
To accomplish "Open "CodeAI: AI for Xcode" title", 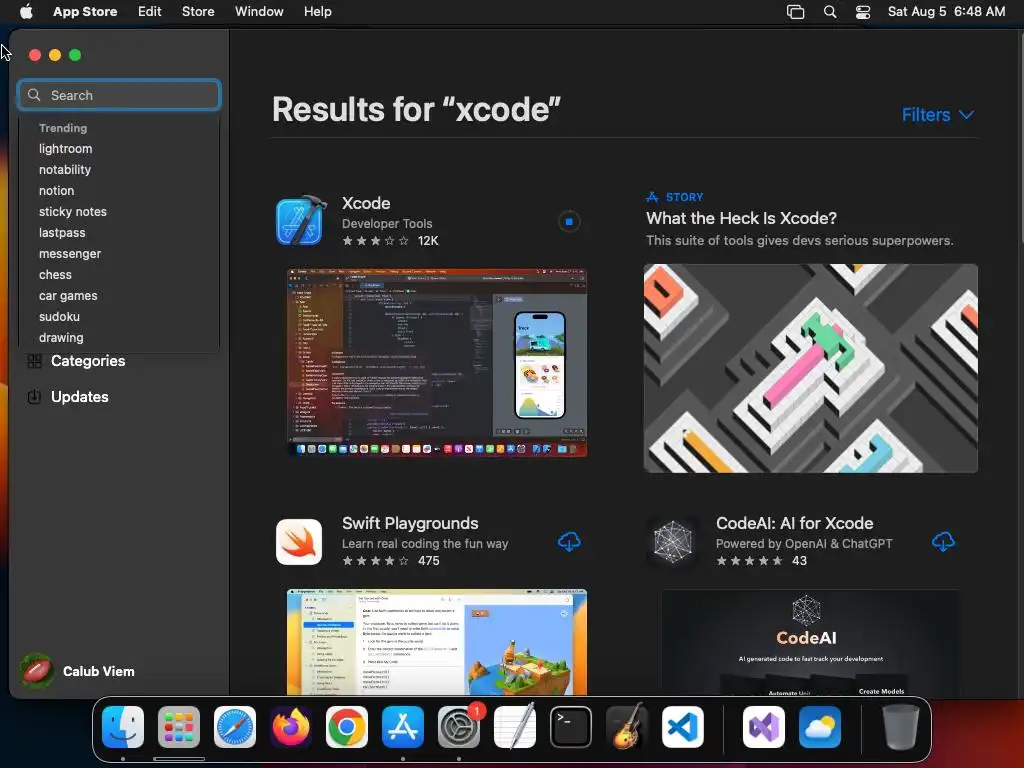I will (794, 523).
